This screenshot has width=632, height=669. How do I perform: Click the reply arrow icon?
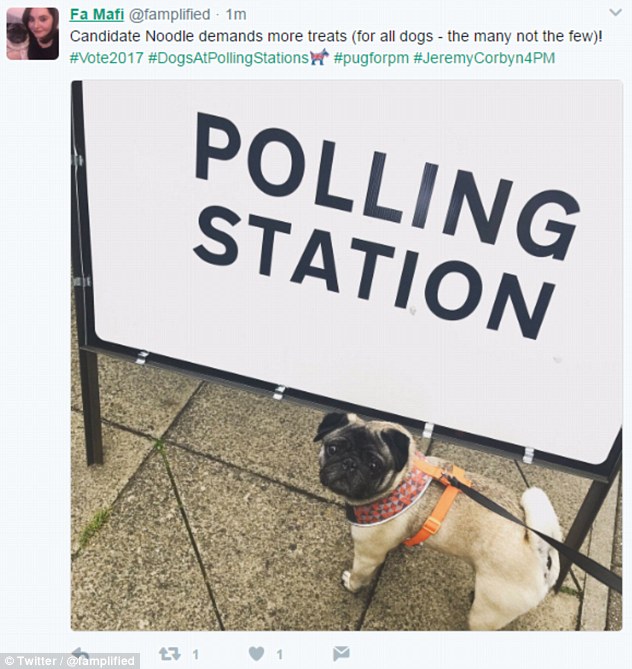[80, 654]
